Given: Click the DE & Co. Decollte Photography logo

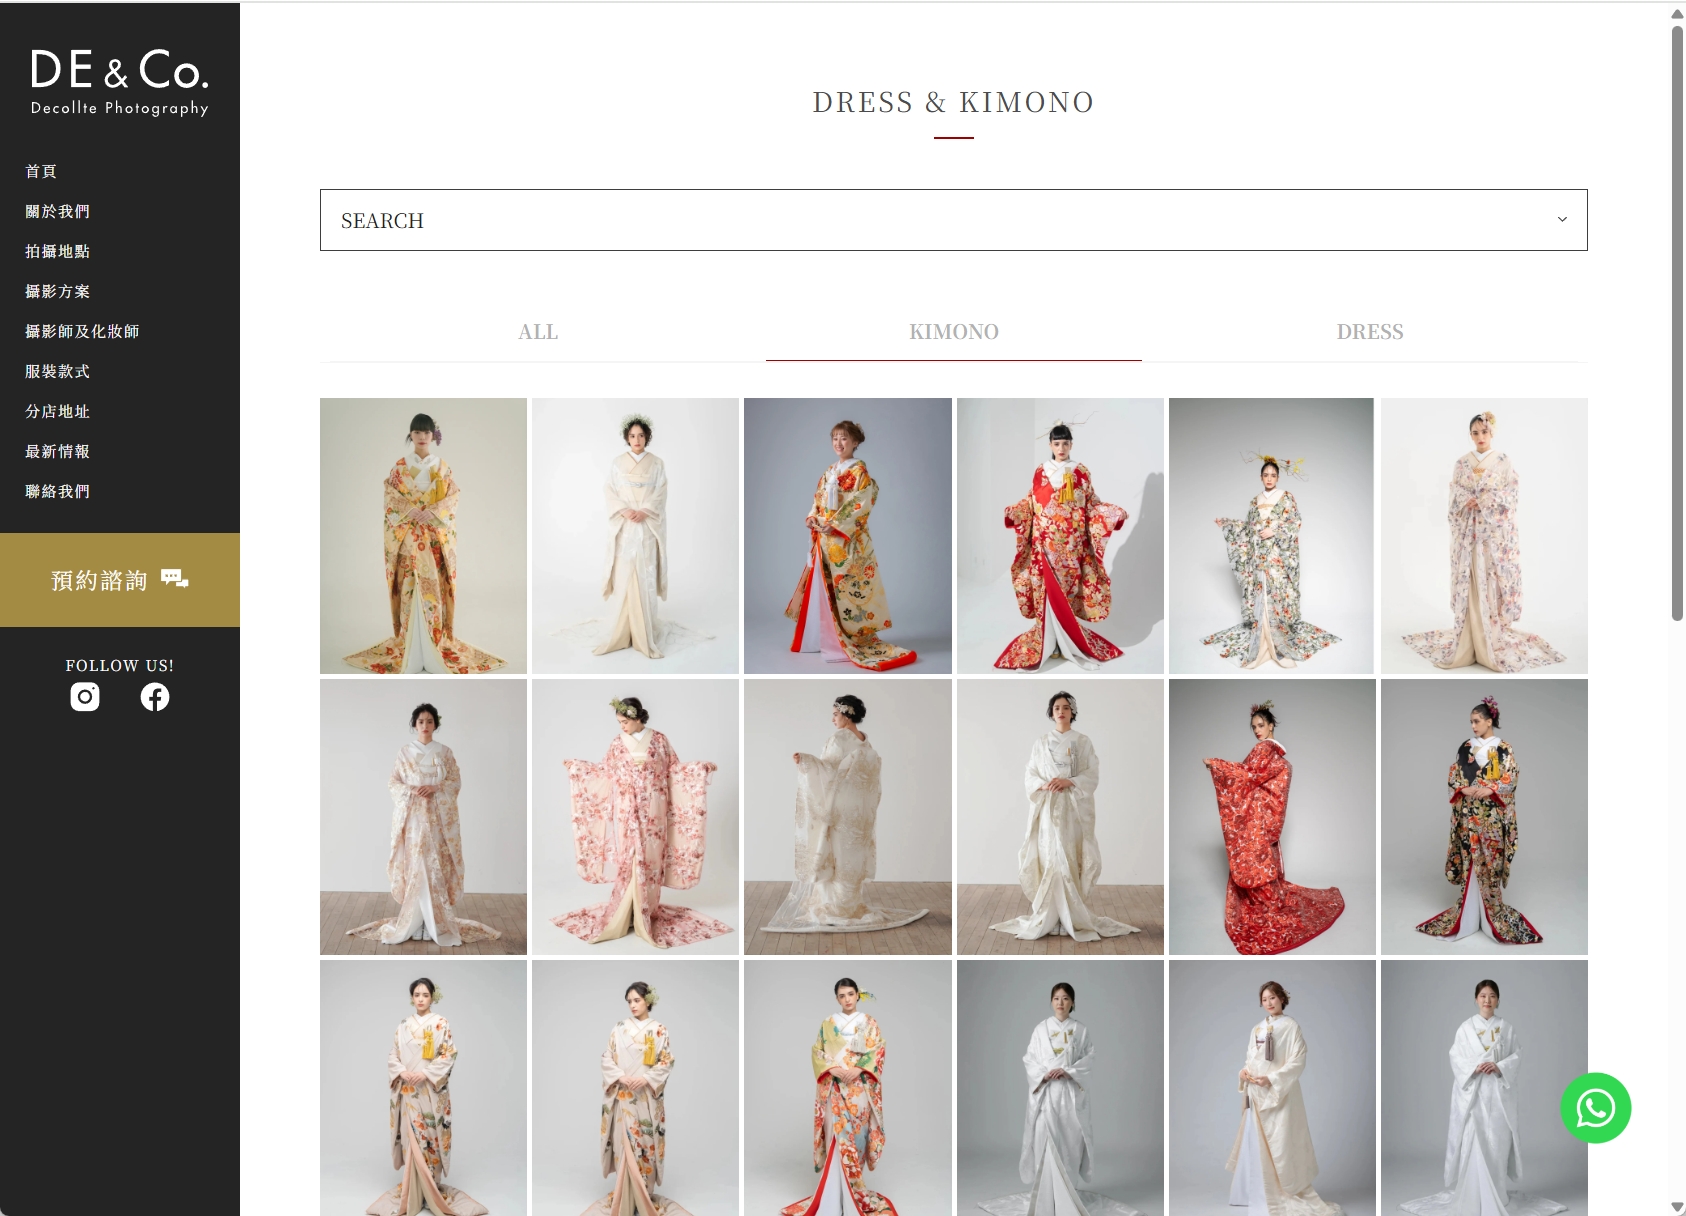Looking at the screenshot, I should [x=120, y=82].
